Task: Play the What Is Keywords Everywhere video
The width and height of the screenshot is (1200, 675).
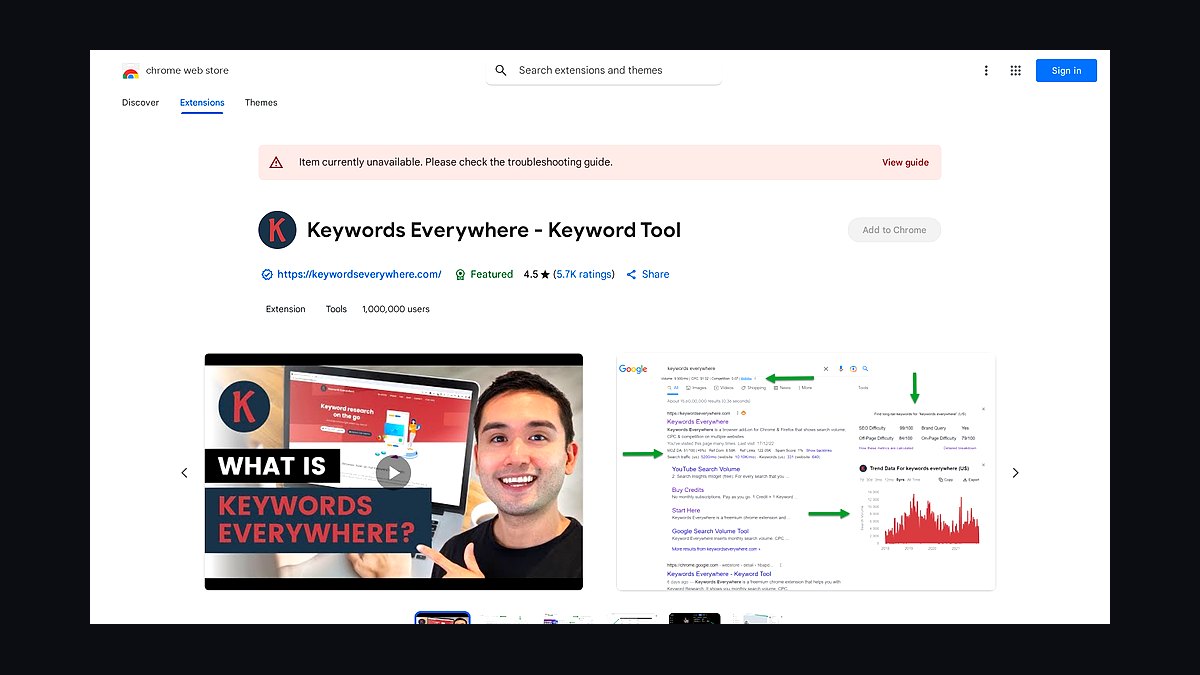Action: [394, 472]
